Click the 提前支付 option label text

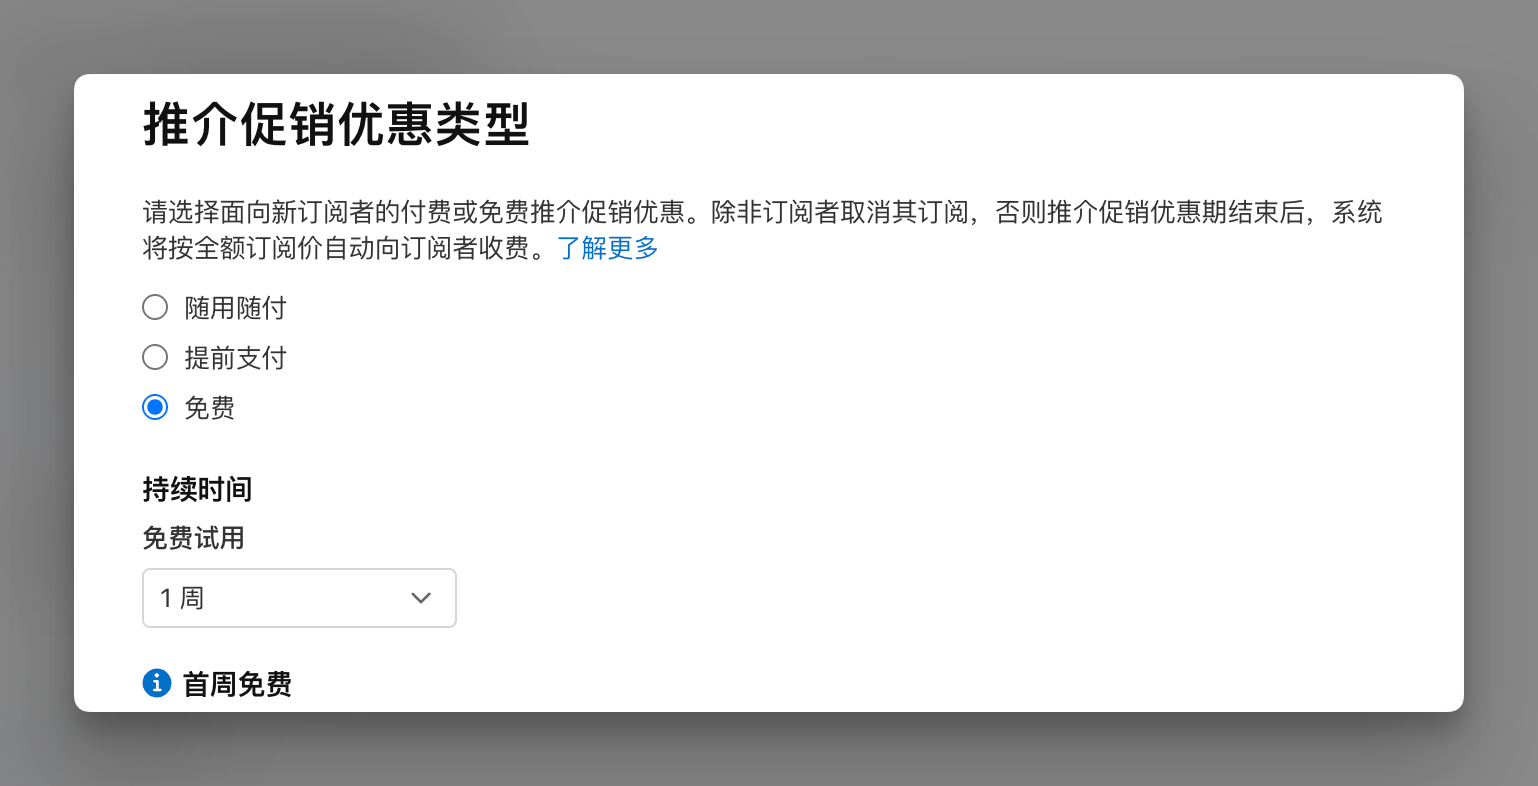click(x=235, y=358)
